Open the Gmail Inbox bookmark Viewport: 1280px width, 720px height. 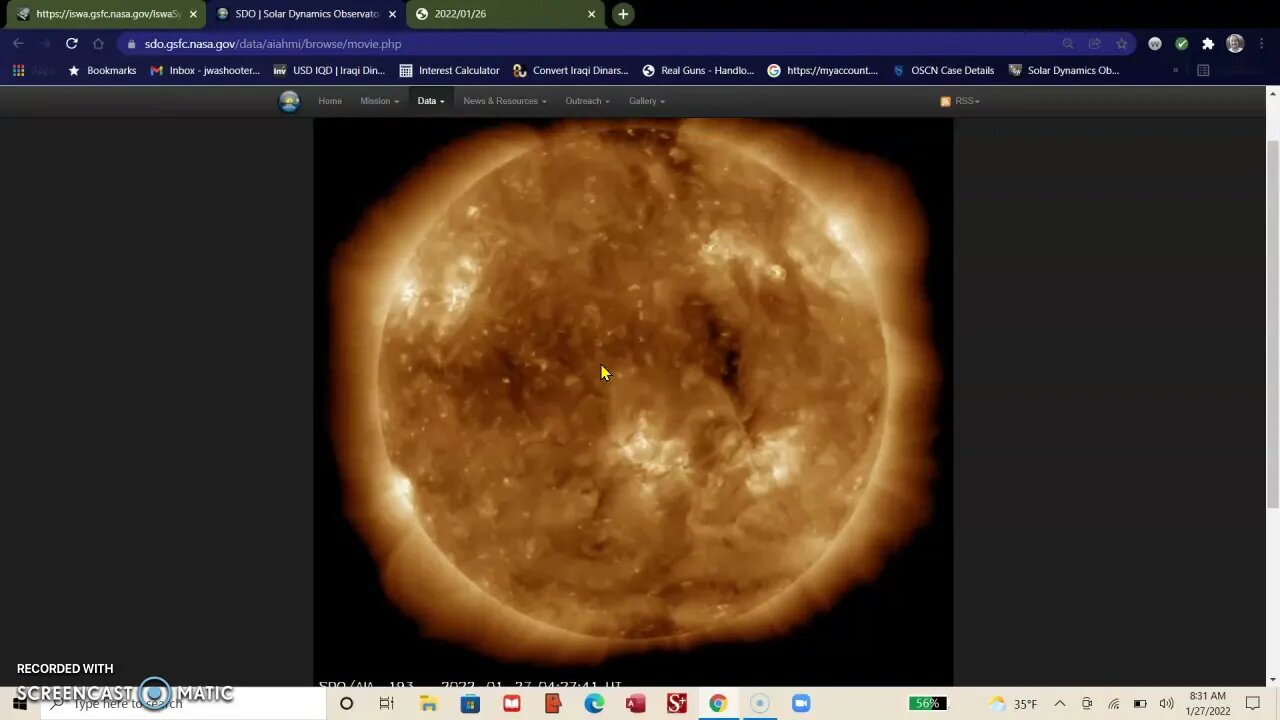tap(205, 71)
